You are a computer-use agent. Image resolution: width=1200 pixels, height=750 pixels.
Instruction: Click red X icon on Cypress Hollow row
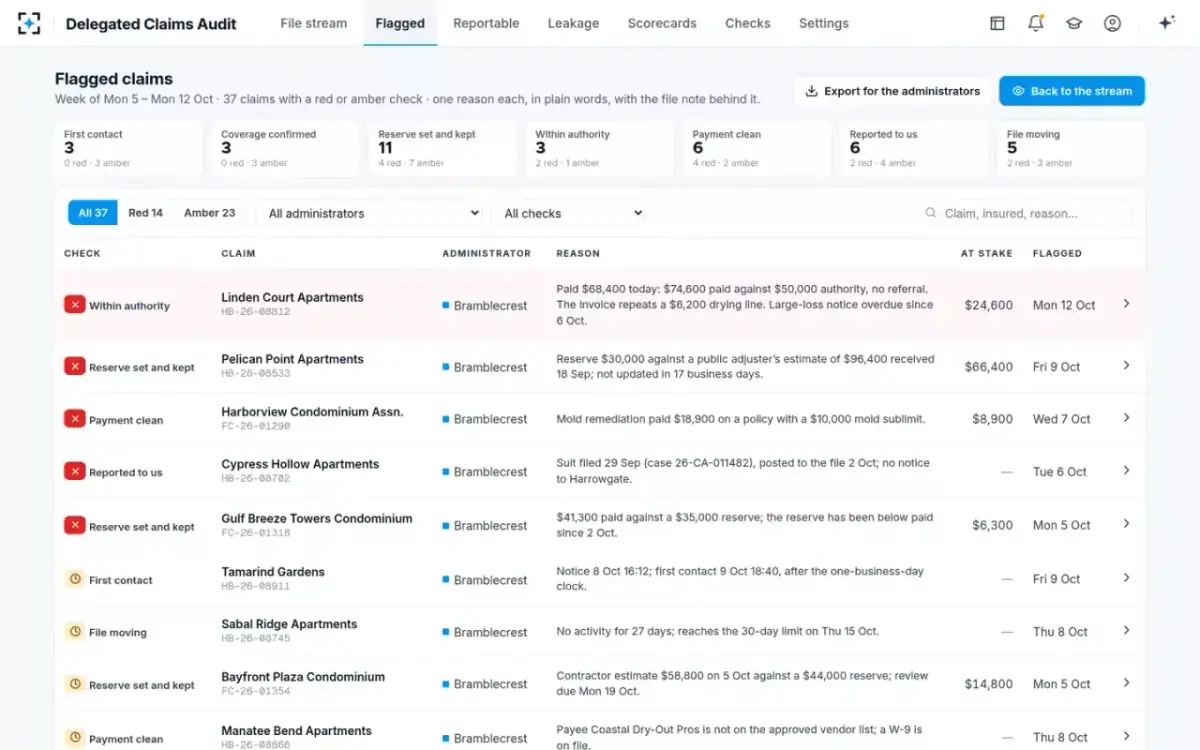pos(74,471)
